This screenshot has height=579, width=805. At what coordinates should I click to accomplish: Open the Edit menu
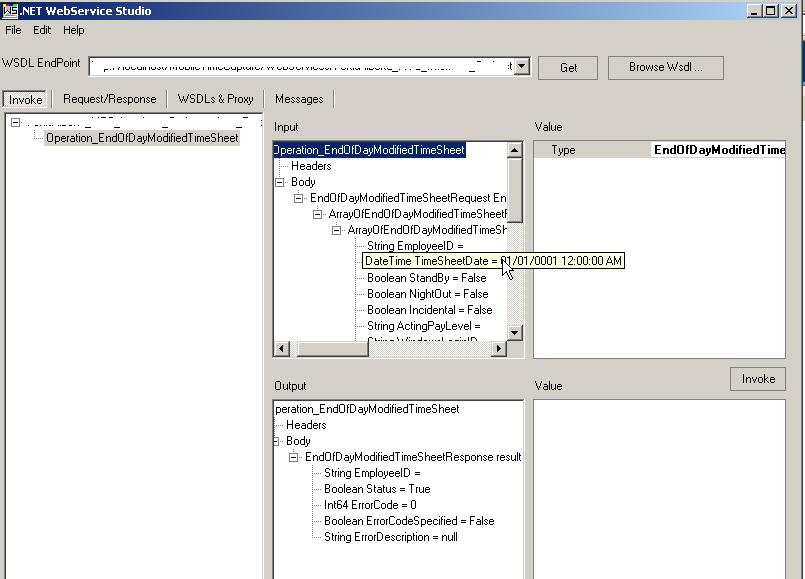(x=42, y=30)
